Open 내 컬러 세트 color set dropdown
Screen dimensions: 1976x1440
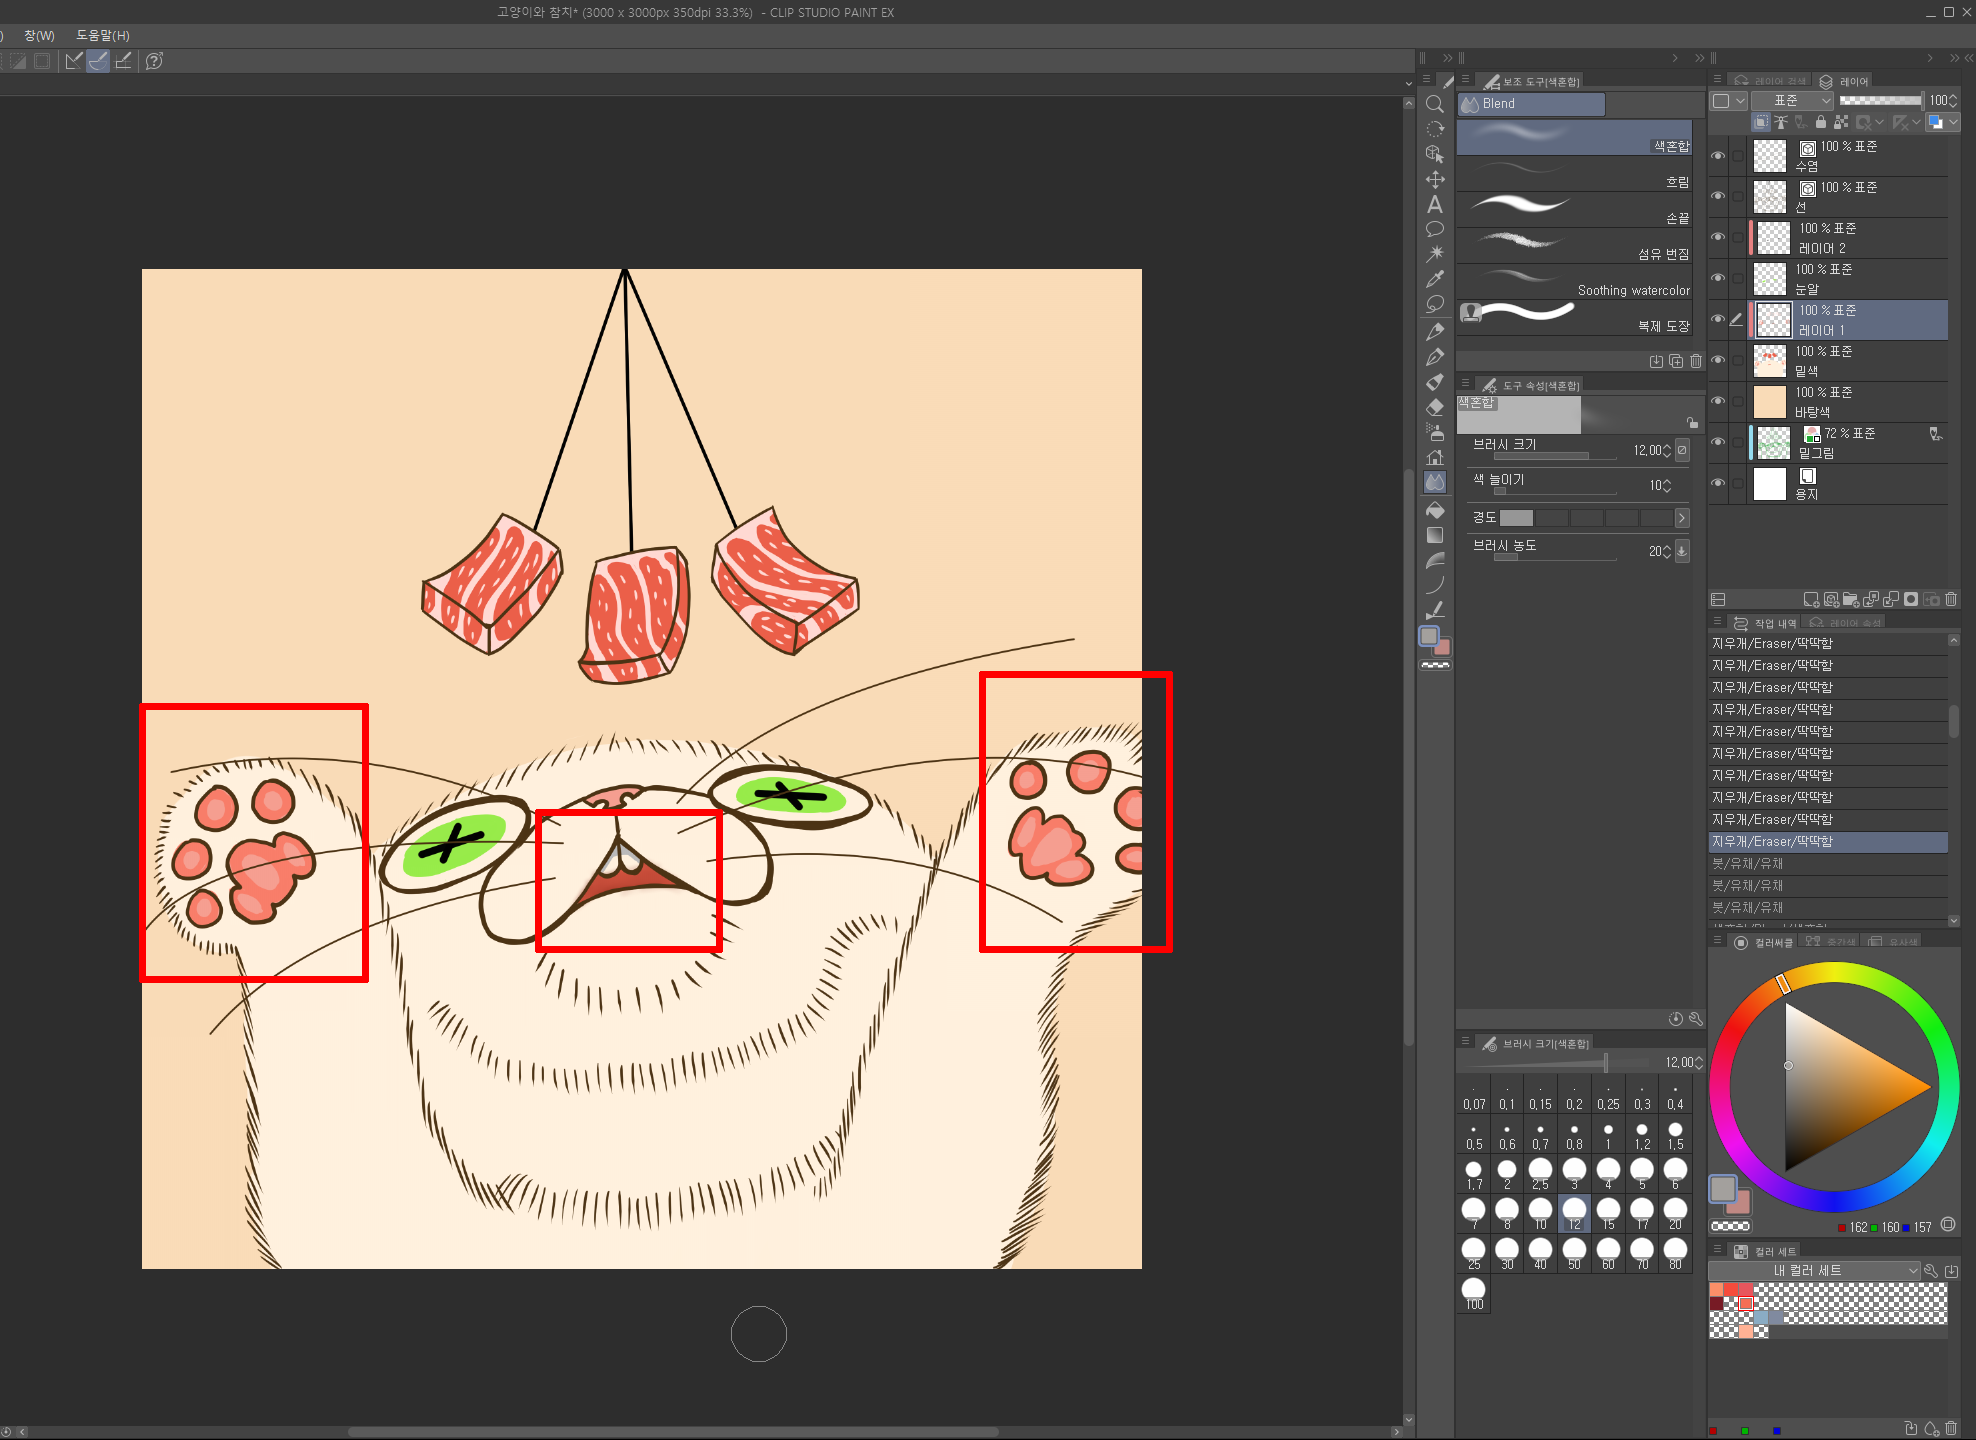[1815, 1270]
